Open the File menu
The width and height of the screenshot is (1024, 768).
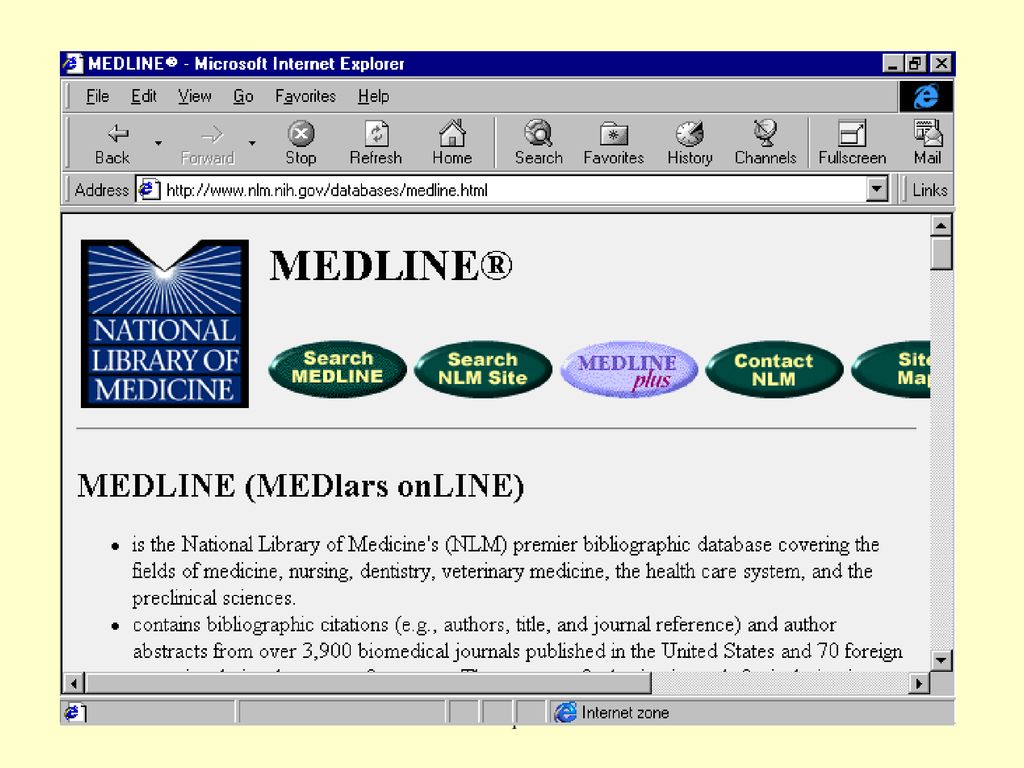[x=97, y=96]
